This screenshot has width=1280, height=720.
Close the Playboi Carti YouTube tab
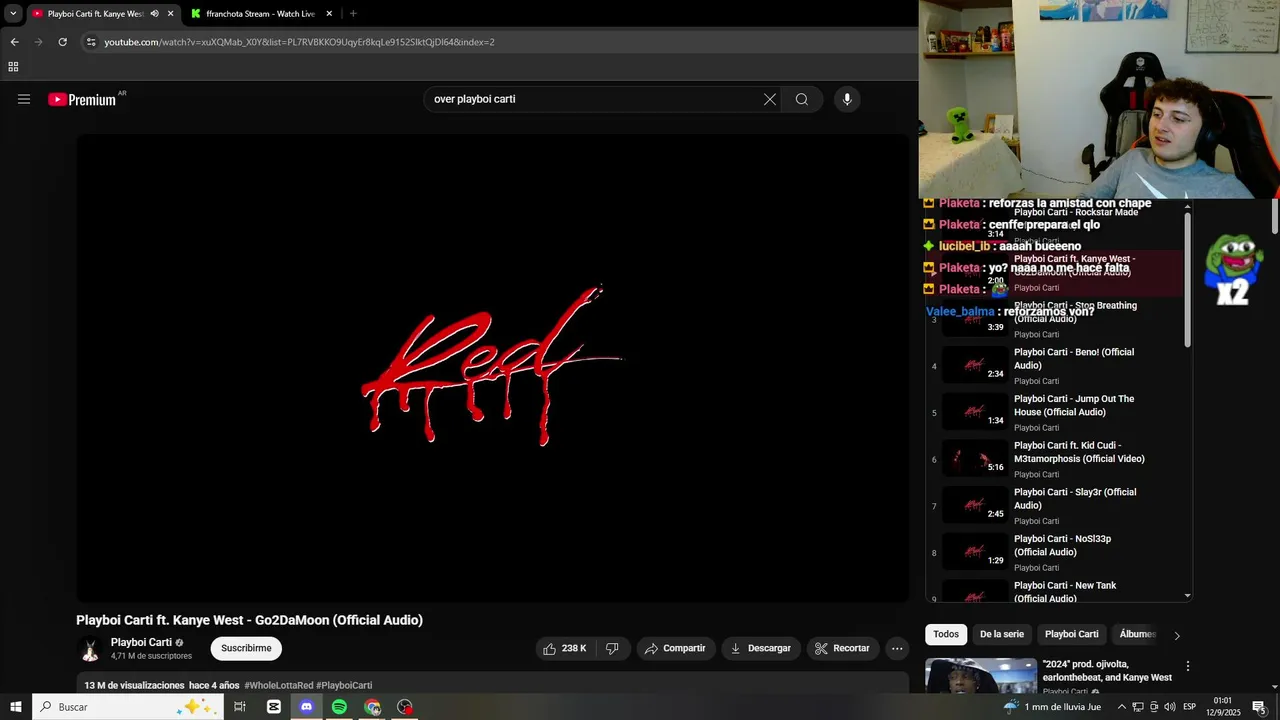click(x=170, y=14)
